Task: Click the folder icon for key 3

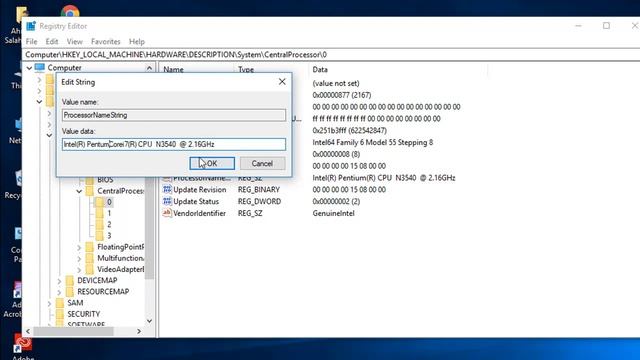Action: 100,236
